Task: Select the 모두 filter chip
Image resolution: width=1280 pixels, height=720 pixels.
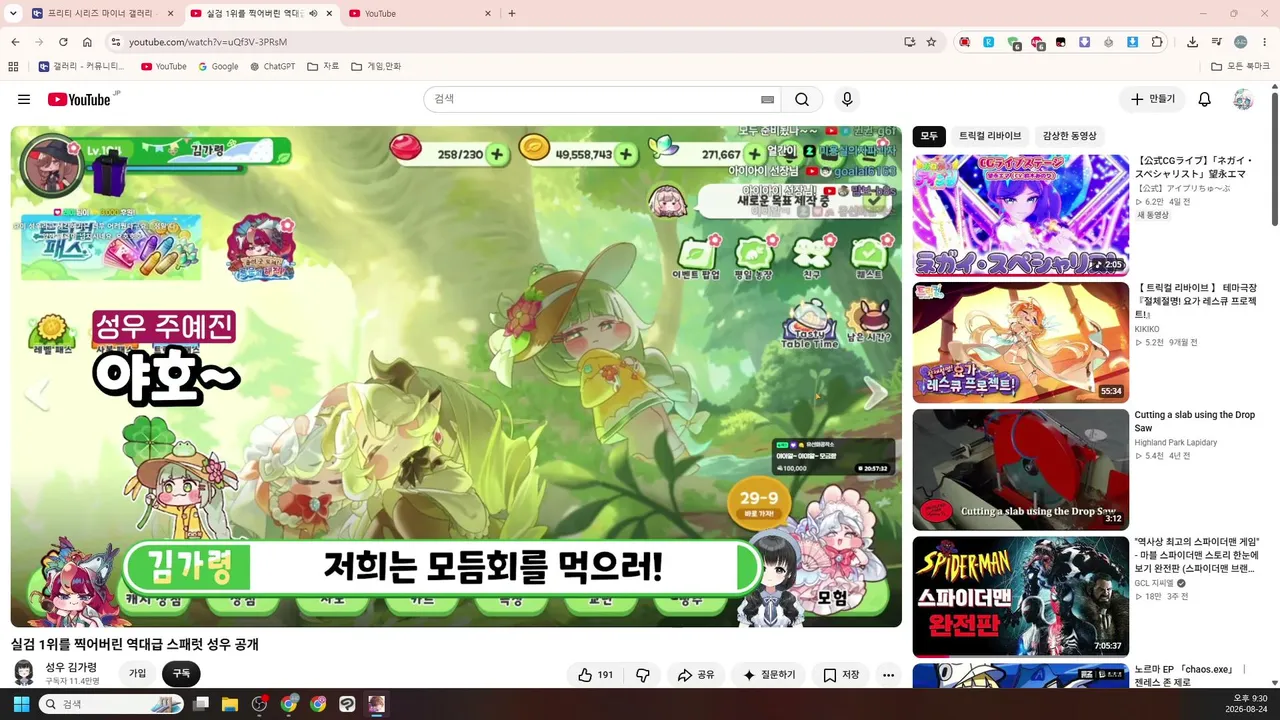Action: (929, 136)
